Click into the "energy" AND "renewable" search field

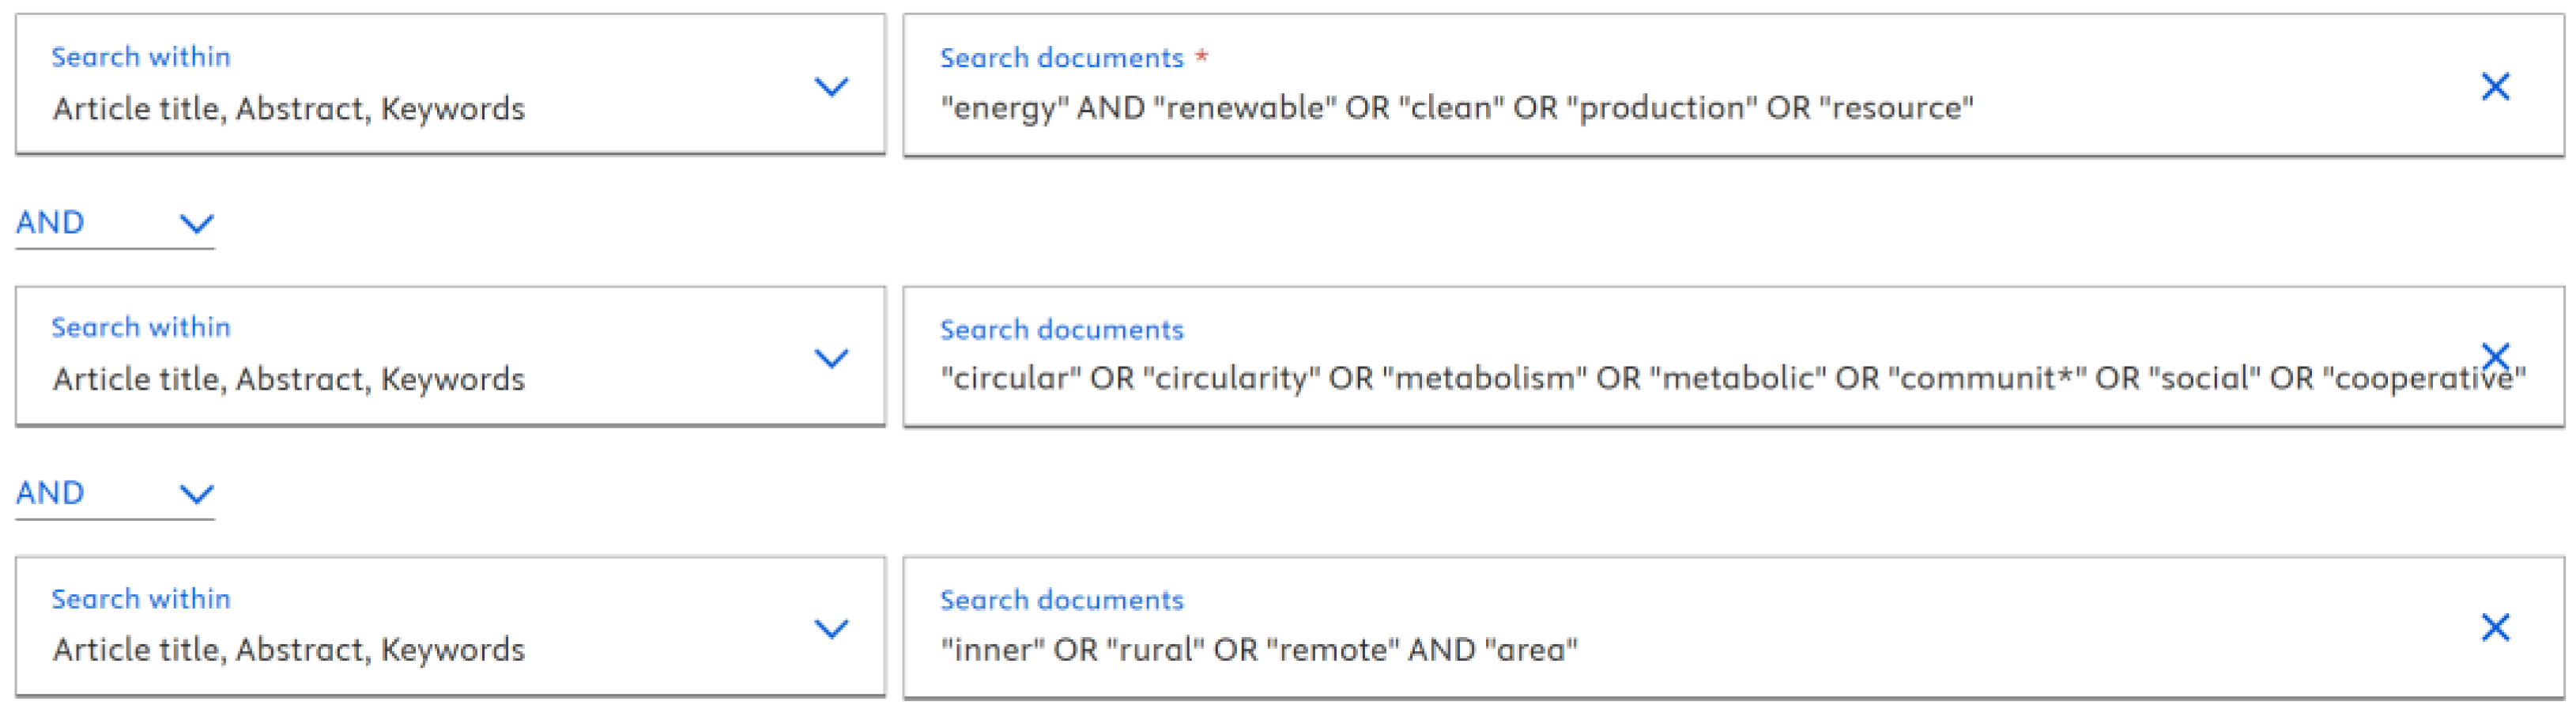(x=1456, y=108)
